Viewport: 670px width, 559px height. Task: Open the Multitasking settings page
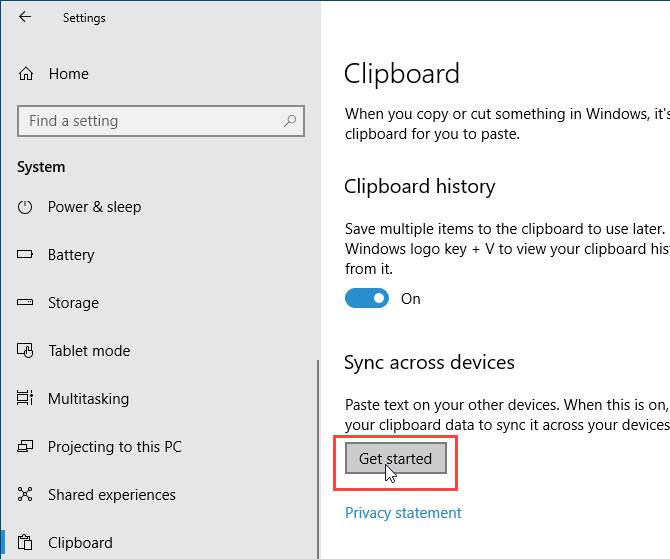[x=88, y=399]
